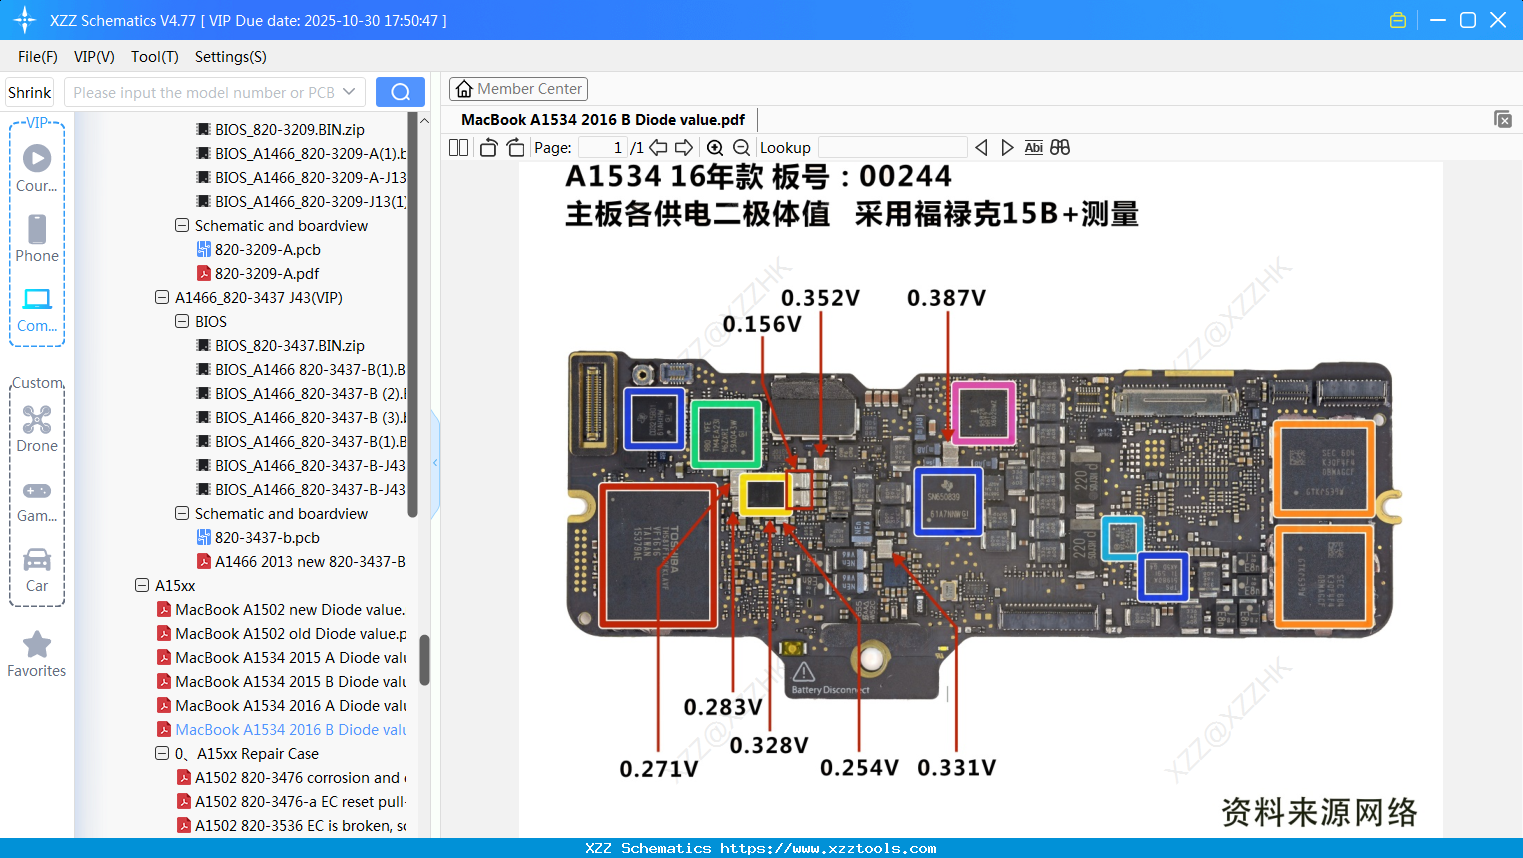1523x858 pixels.
Task: Go to the next PDF page
Action: point(684,147)
